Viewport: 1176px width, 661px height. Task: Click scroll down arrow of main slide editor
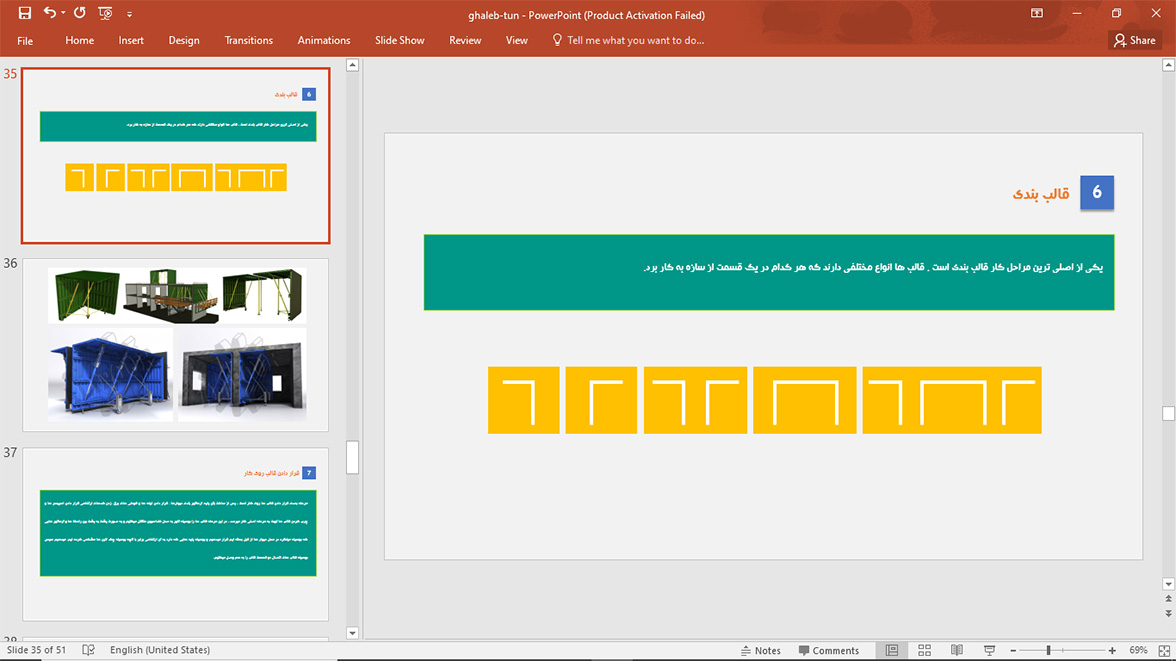1168,584
